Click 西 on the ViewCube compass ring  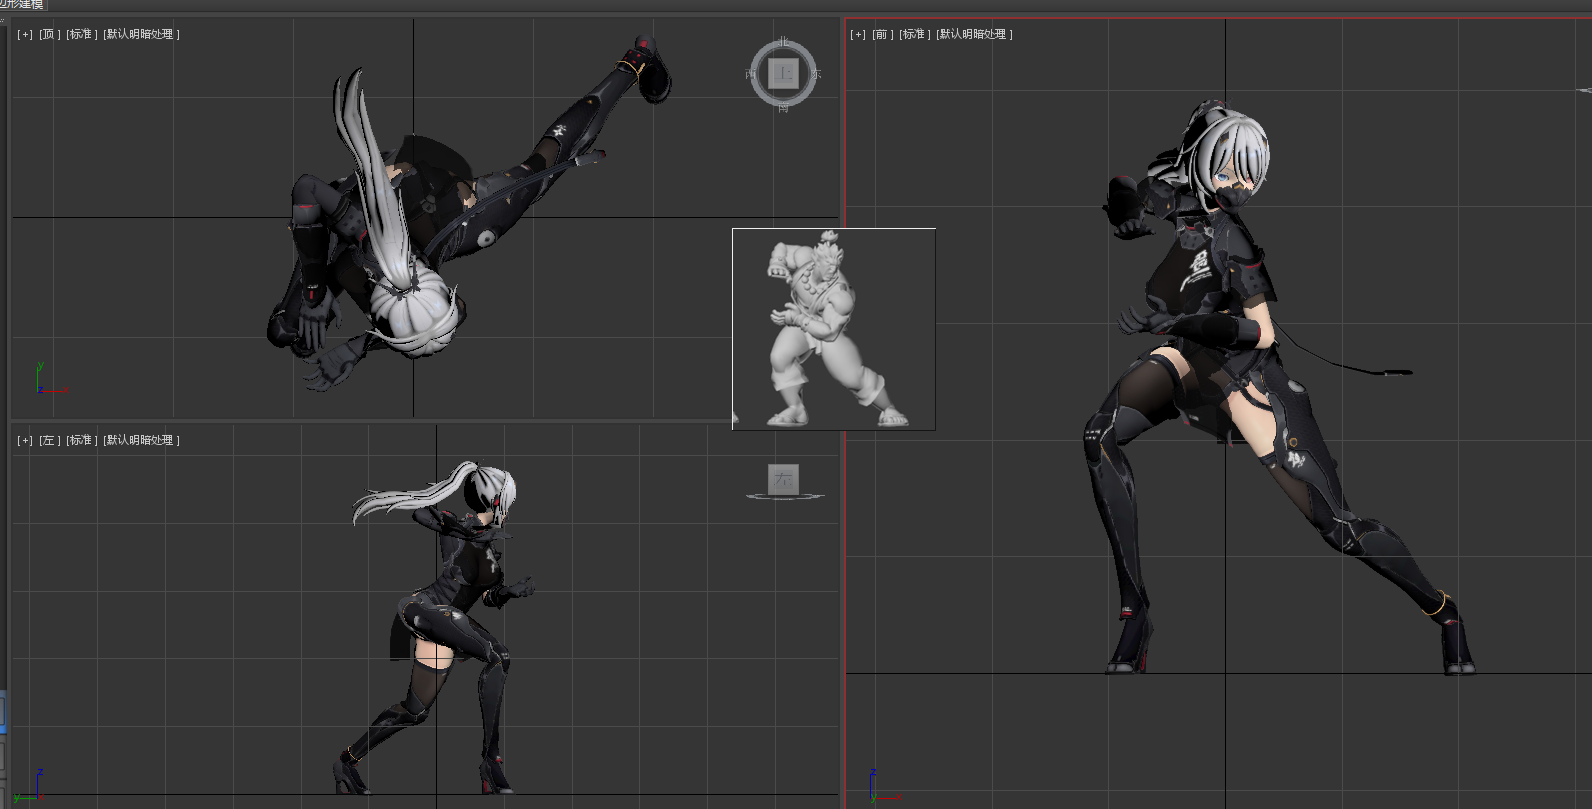pos(751,74)
